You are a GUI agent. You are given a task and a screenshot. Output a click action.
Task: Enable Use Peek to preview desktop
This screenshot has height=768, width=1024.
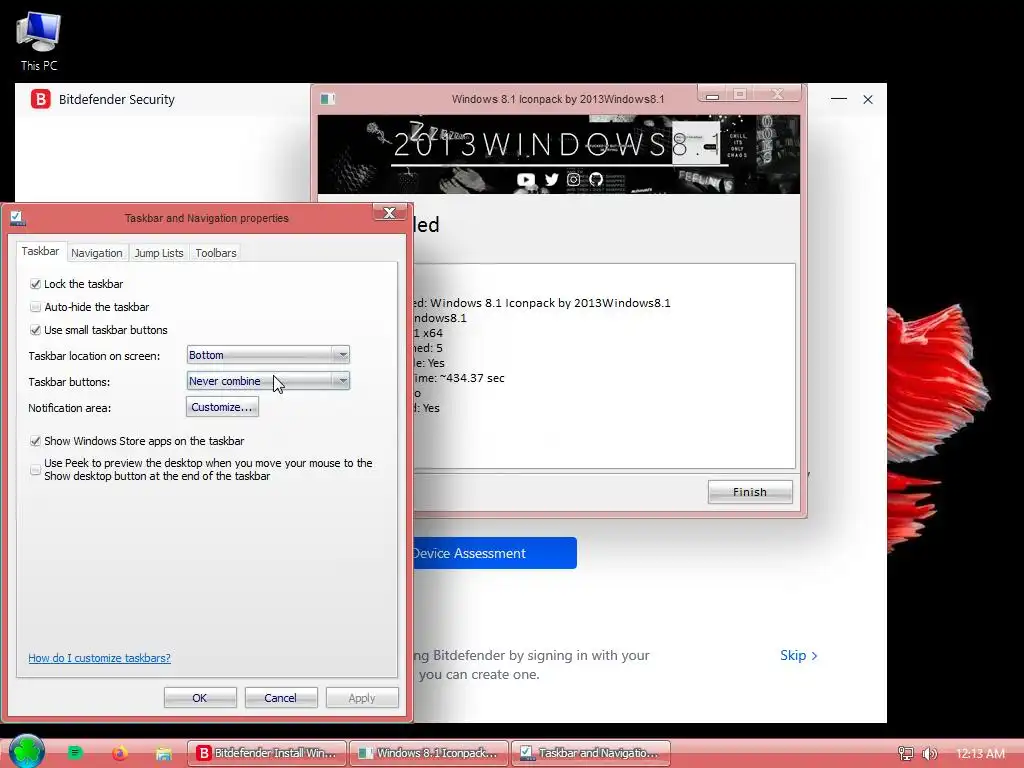(x=35, y=470)
